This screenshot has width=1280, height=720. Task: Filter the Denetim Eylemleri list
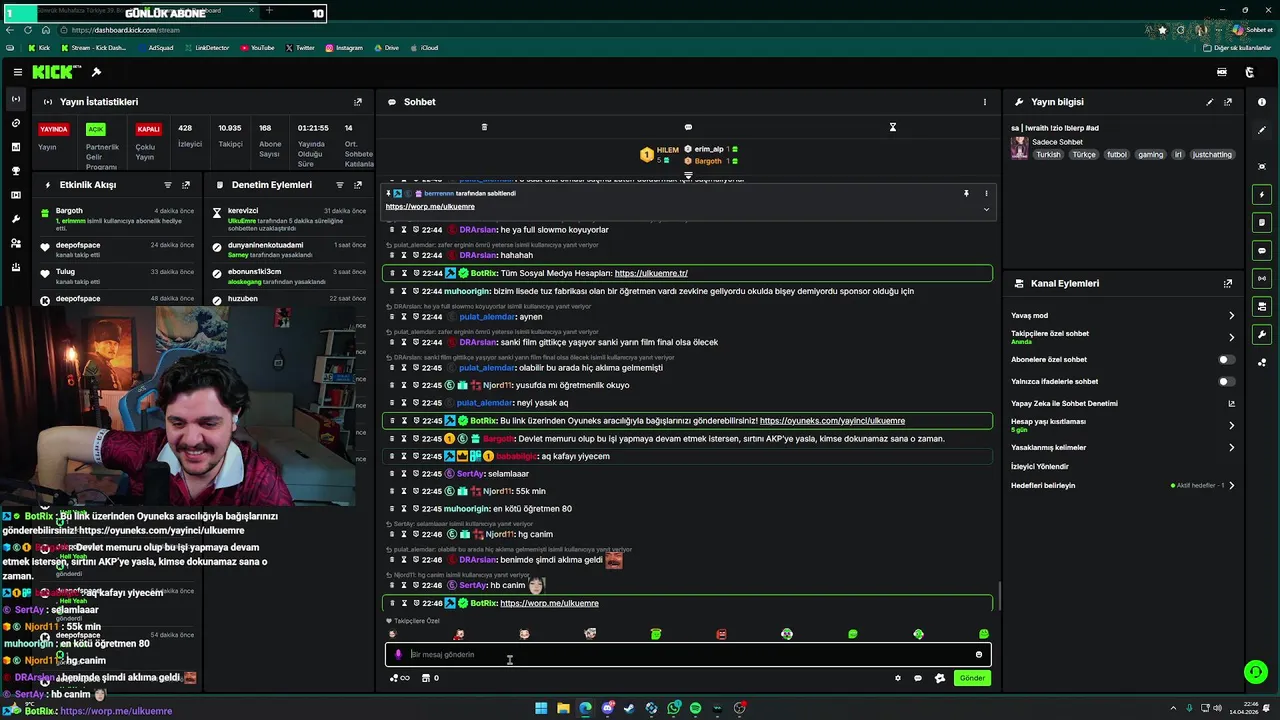[x=340, y=185]
